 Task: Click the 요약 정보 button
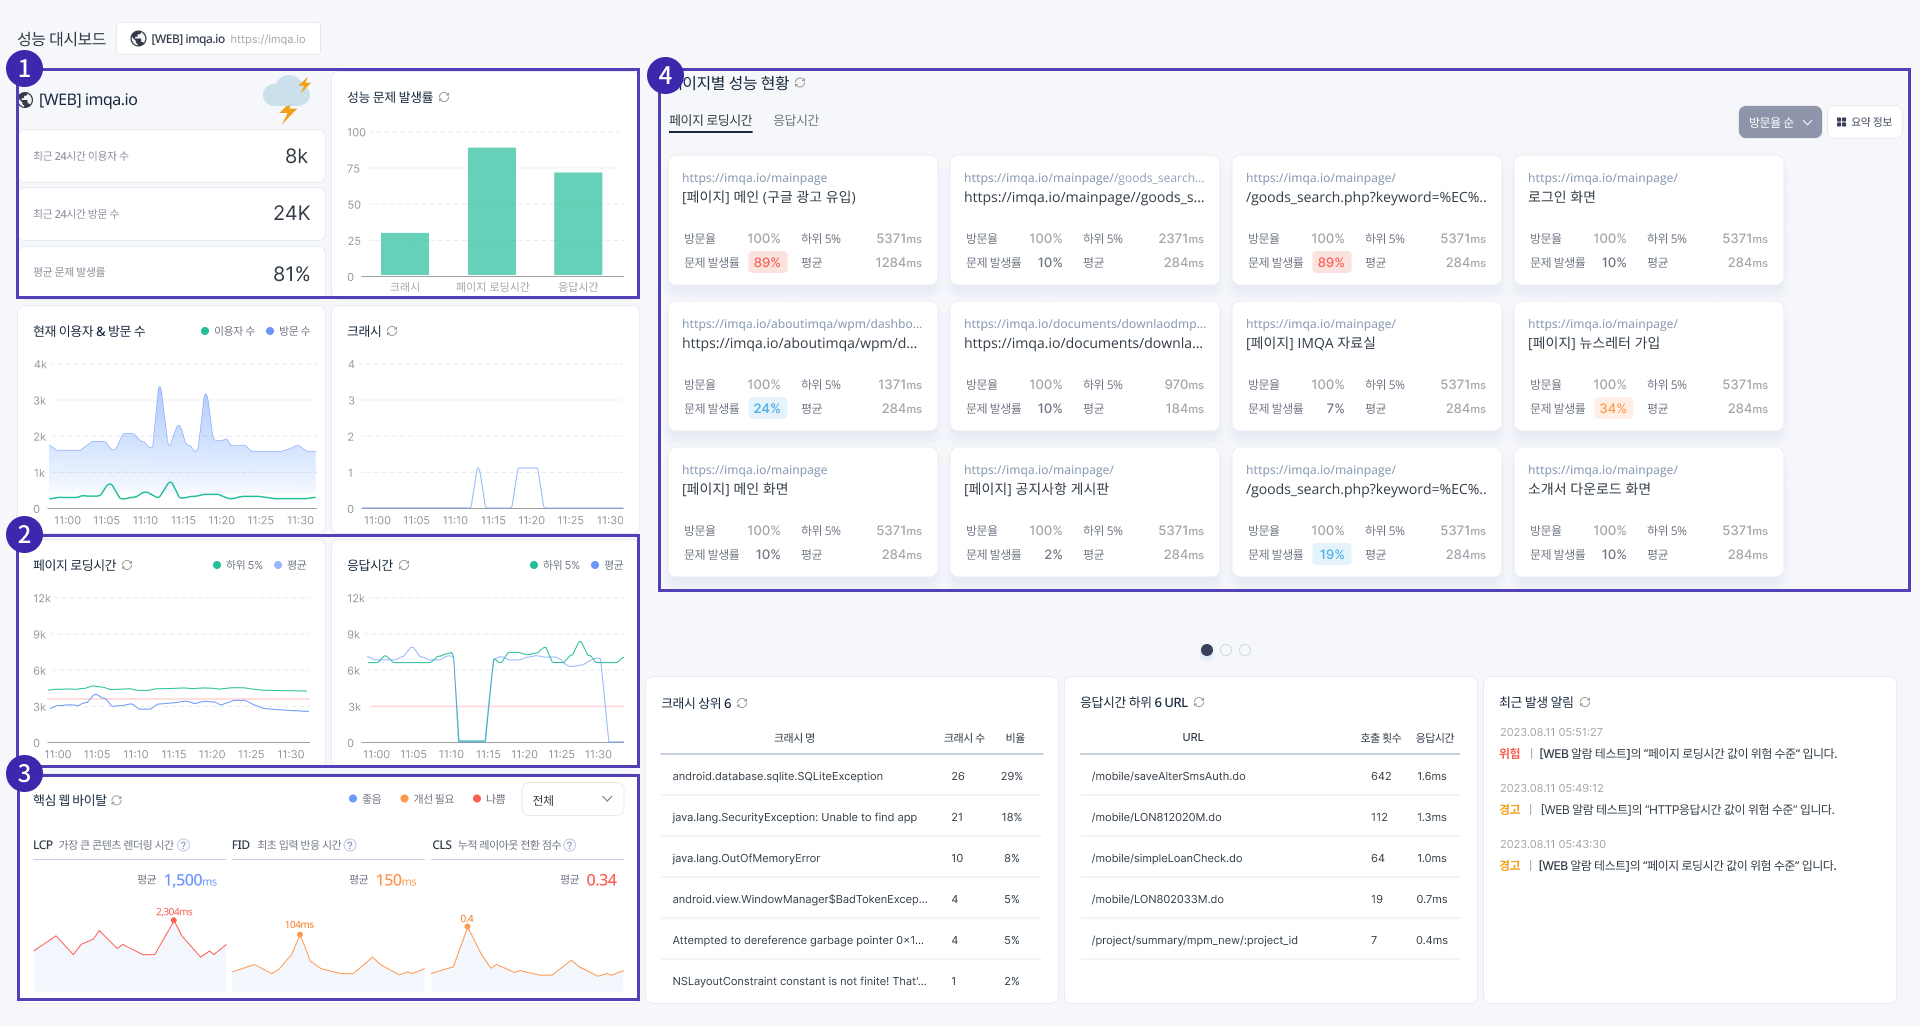(1864, 122)
